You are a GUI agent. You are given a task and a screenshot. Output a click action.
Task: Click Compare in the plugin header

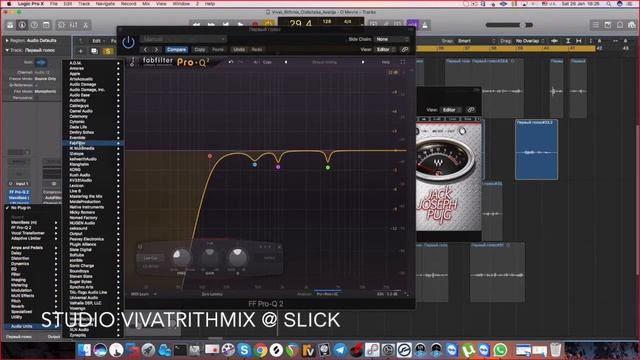pyautogui.click(x=176, y=49)
